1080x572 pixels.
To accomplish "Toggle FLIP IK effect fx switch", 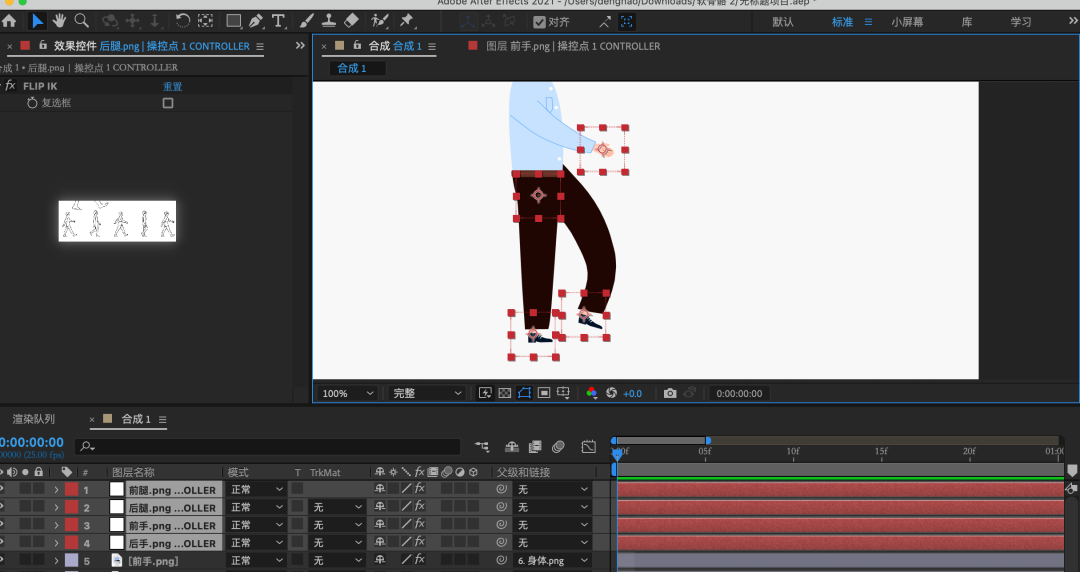I will click(x=10, y=86).
